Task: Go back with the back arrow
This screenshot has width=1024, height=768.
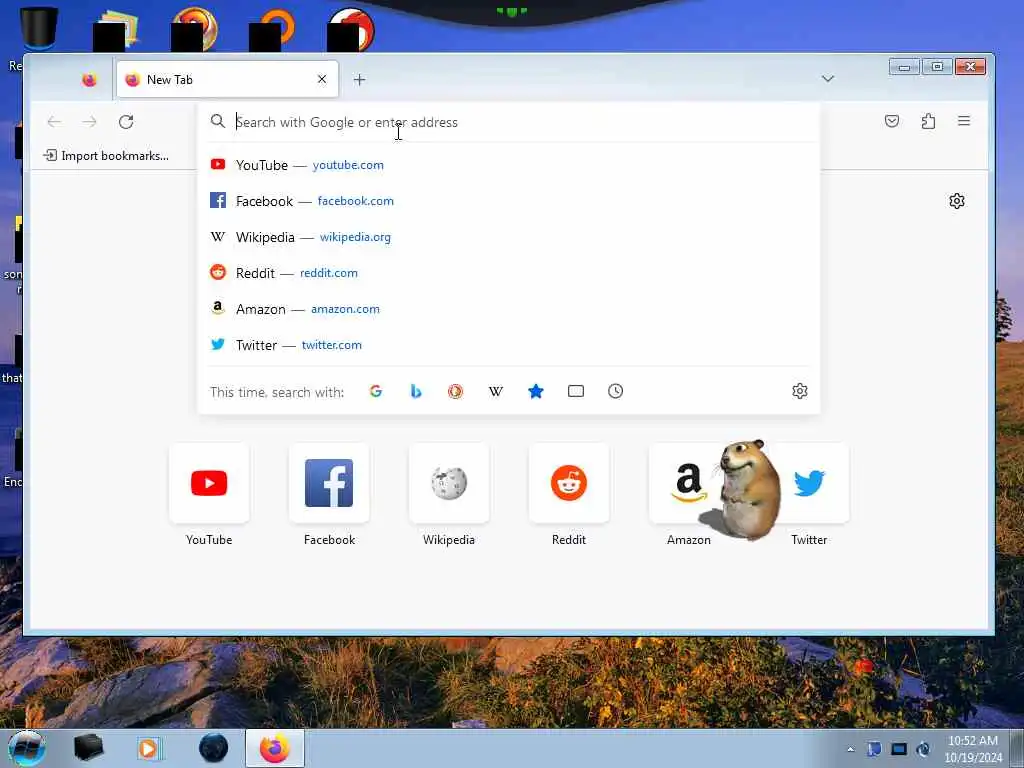Action: tap(54, 121)
